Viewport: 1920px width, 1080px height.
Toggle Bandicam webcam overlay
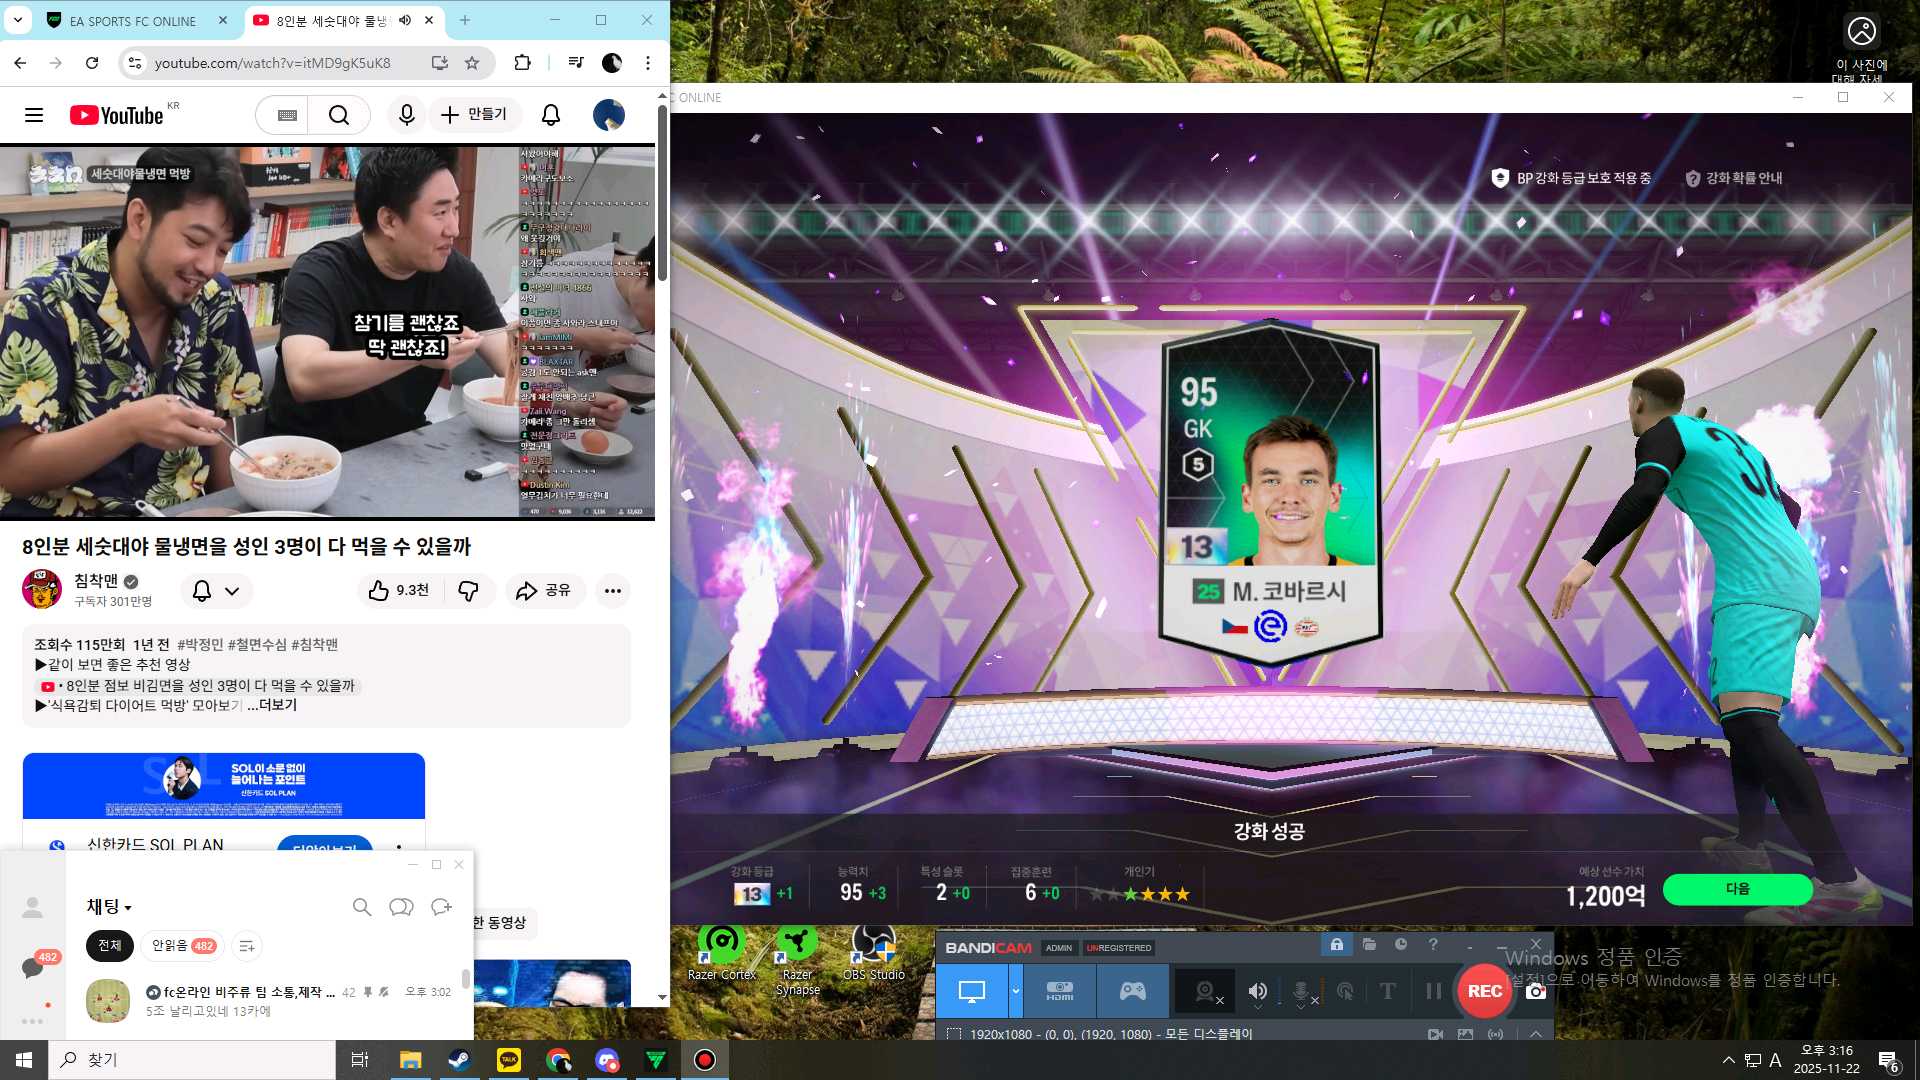(1207, 991)
